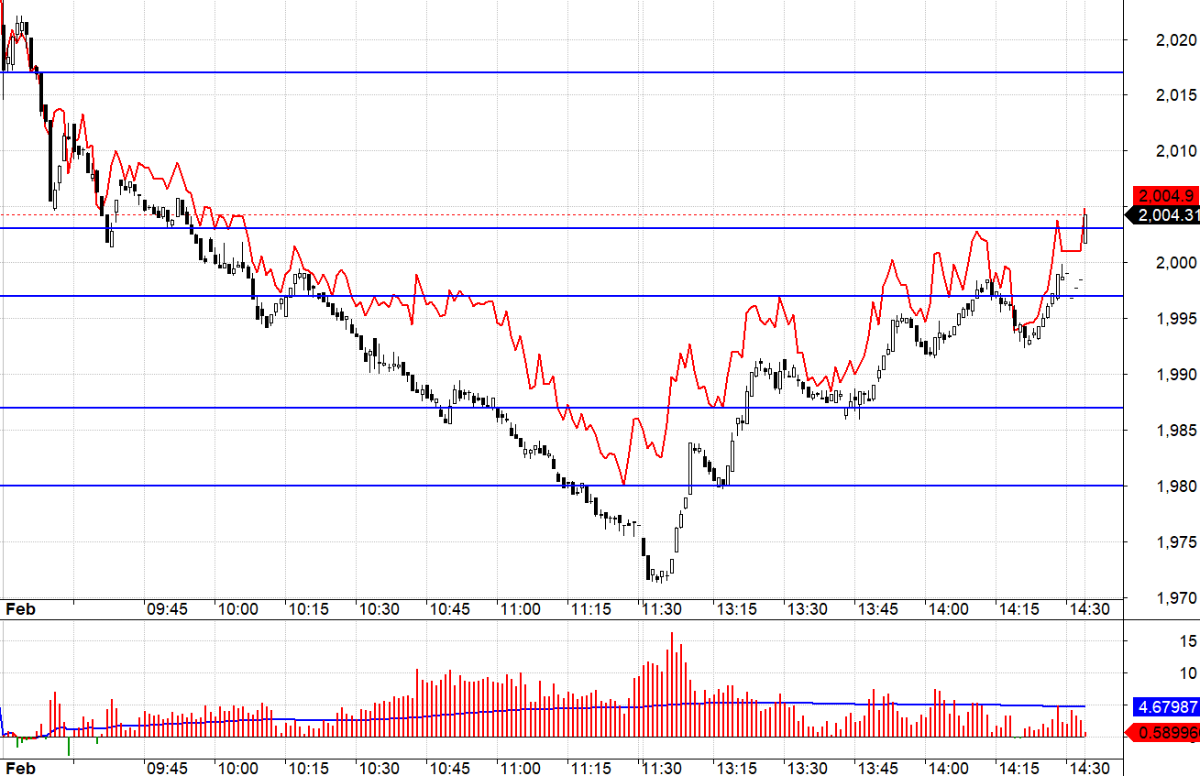
Task: Click the 14:30 label below the volume panel
Action: (x=1089, y=768)
